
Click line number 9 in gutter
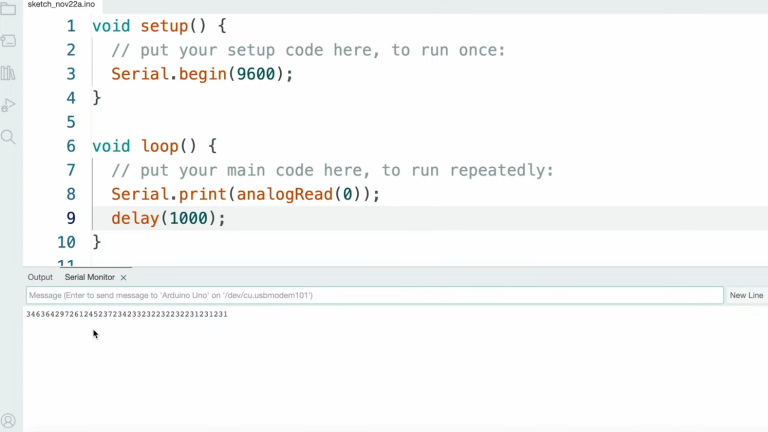[x=71, y=218]
